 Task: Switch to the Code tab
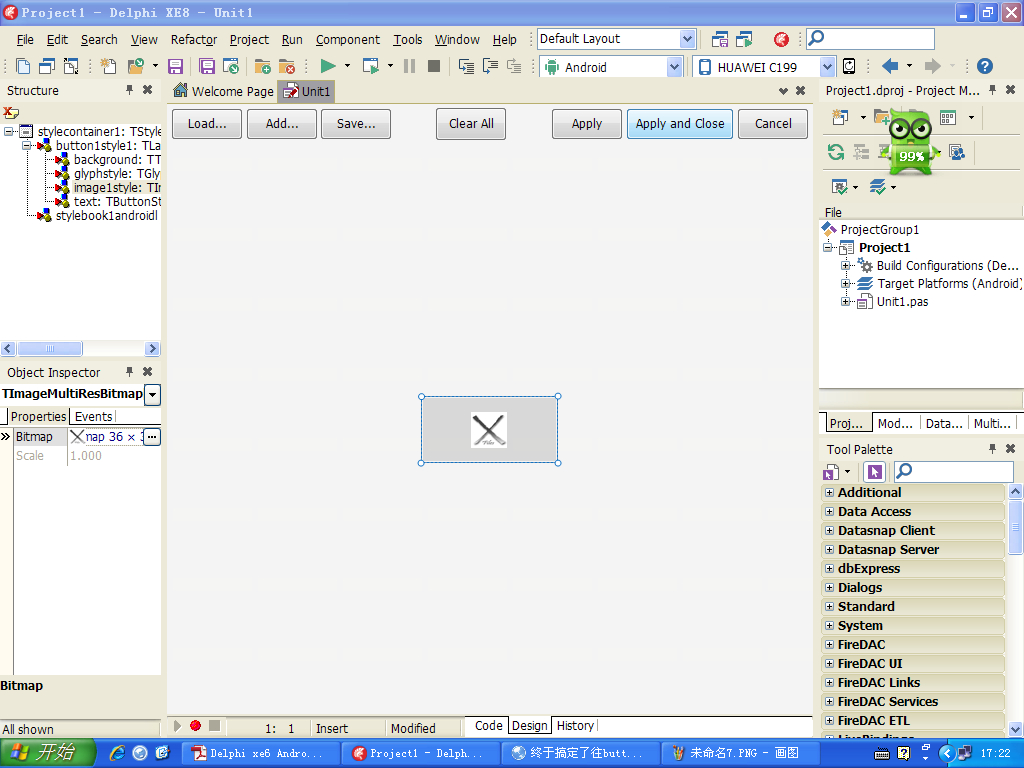(x=488, y=726)
